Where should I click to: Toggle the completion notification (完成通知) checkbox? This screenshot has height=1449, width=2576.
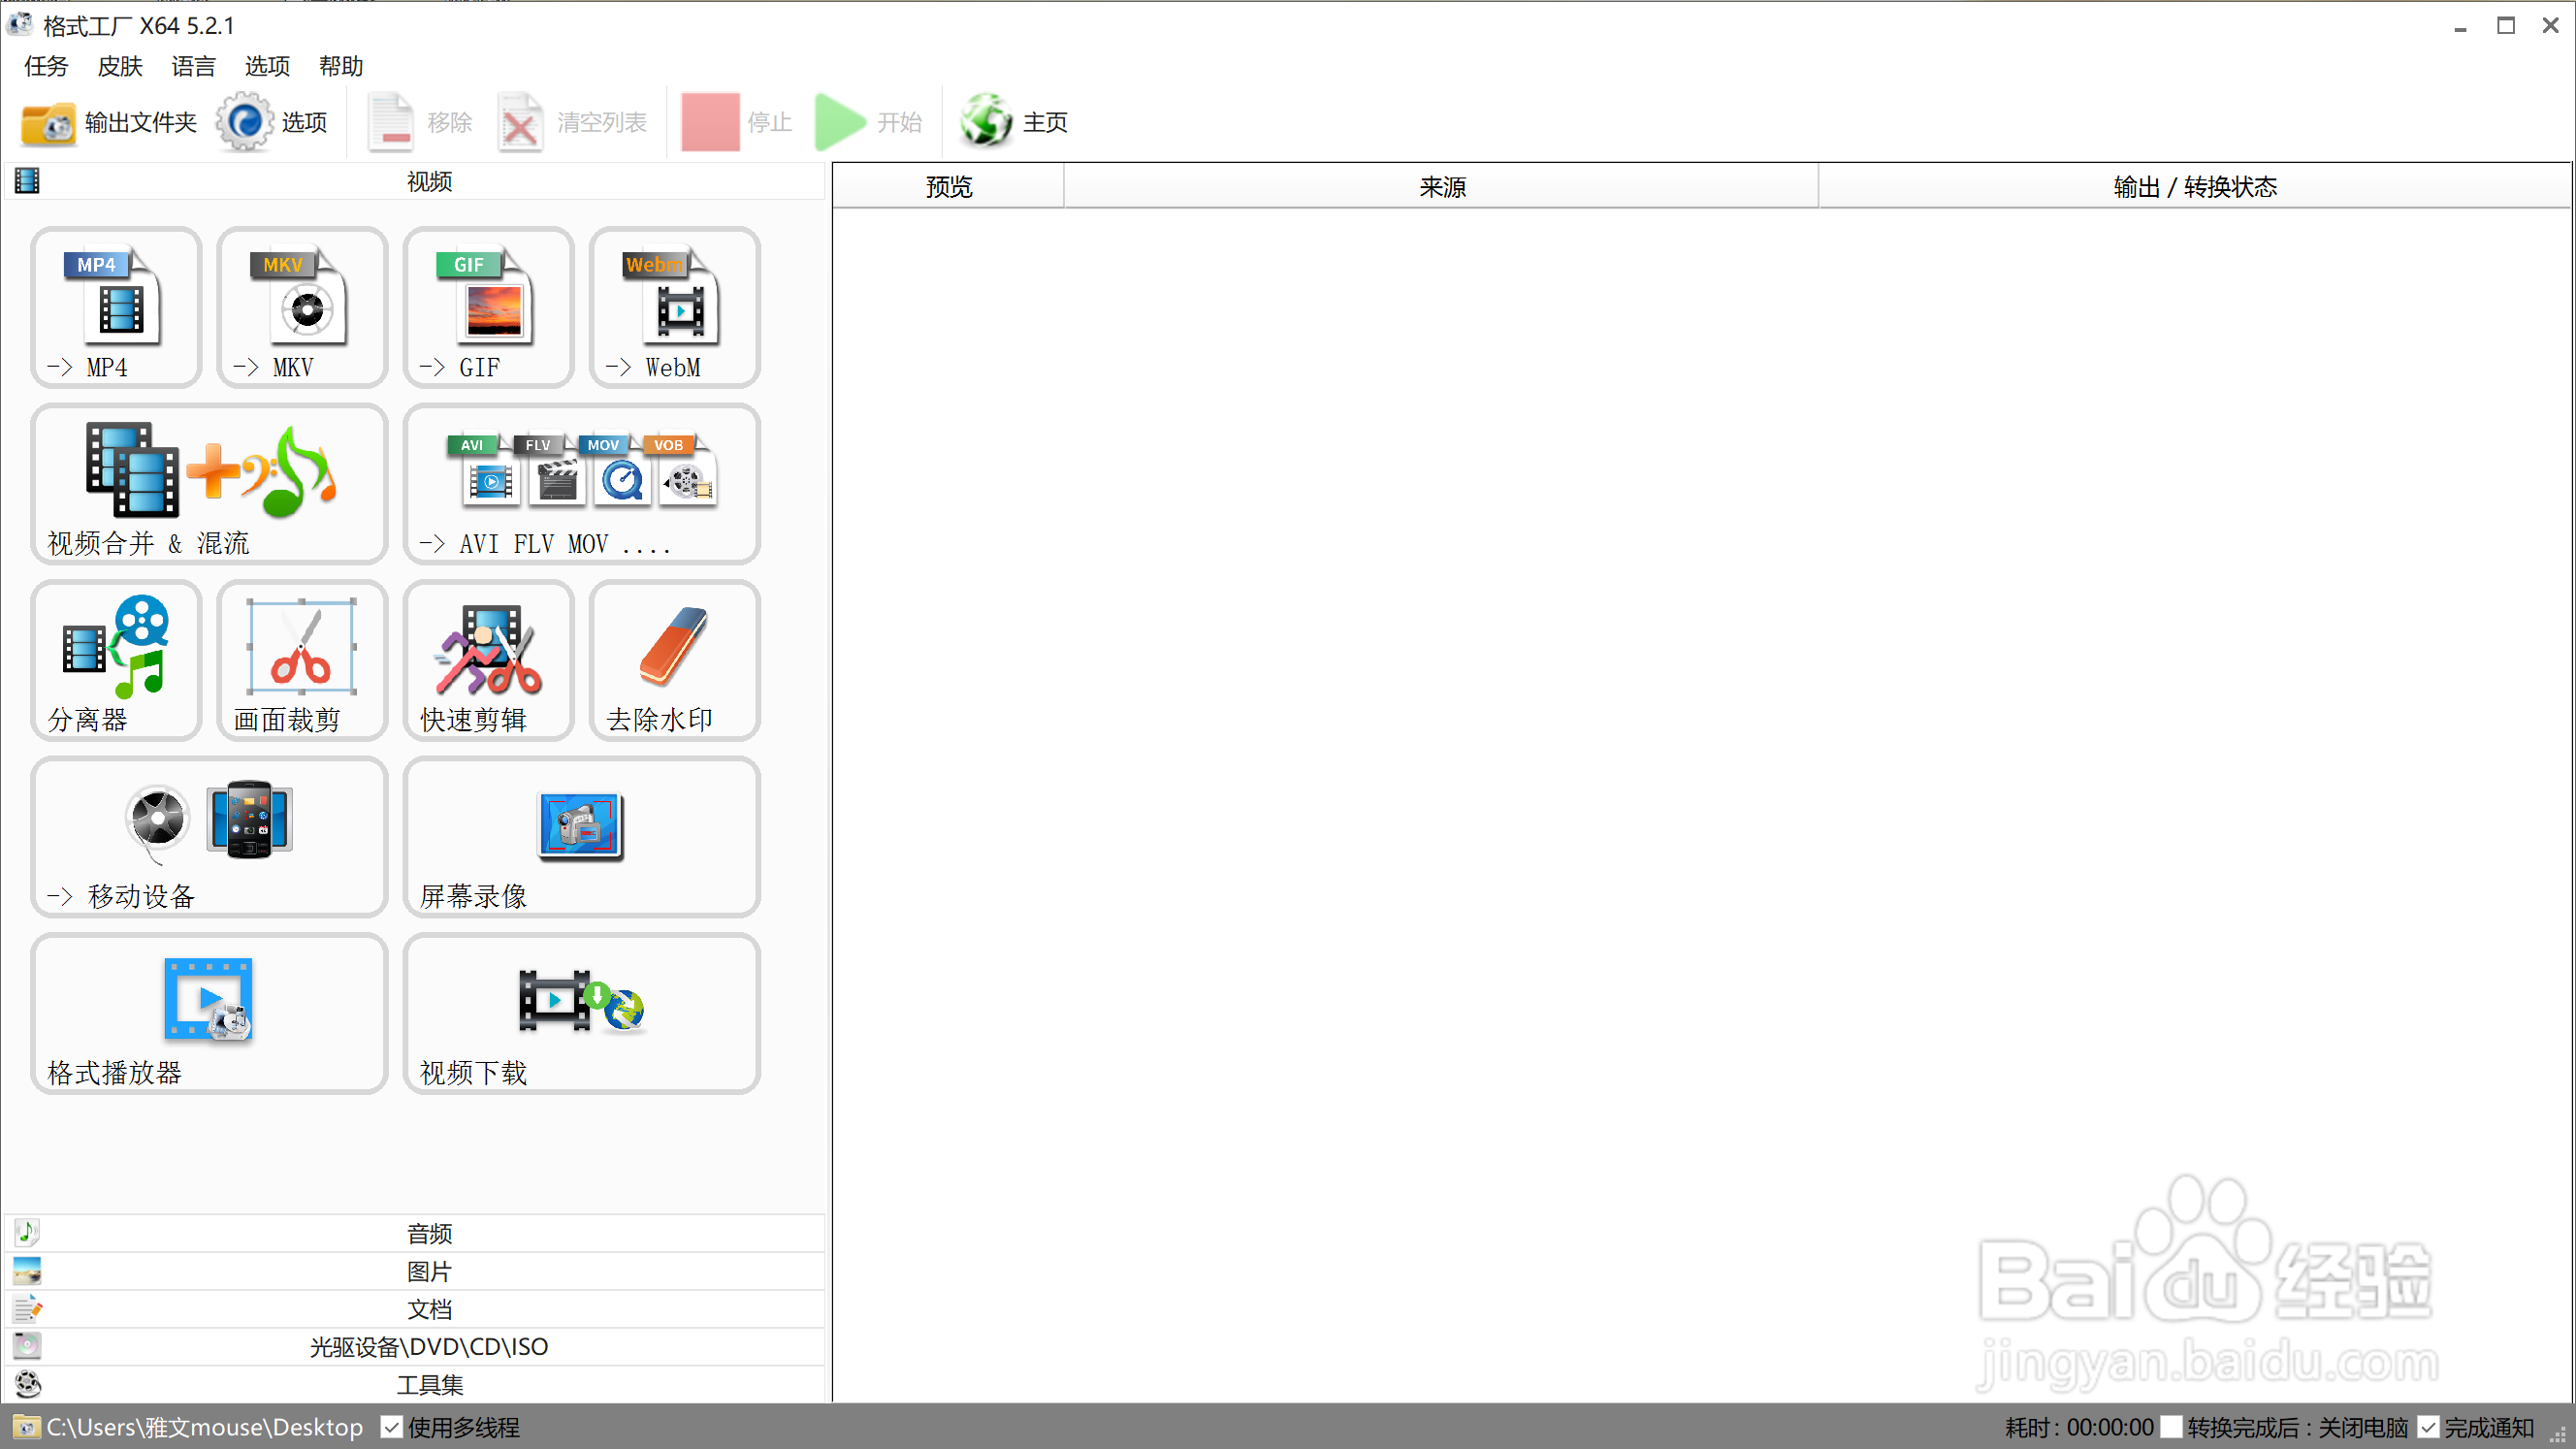pos(2428,1427)
